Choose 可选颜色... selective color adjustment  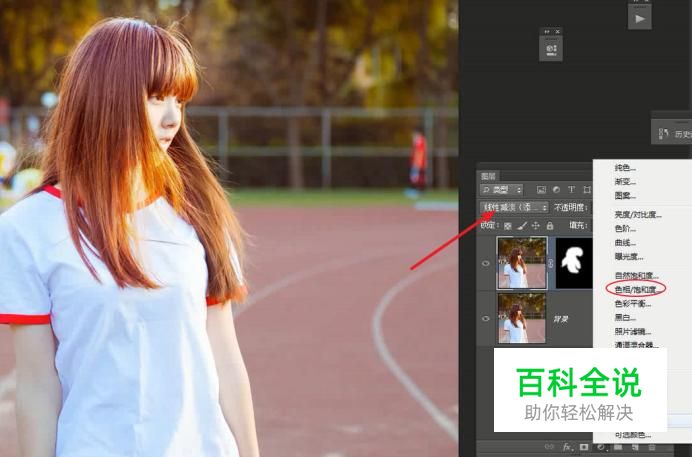coord(633,435)
